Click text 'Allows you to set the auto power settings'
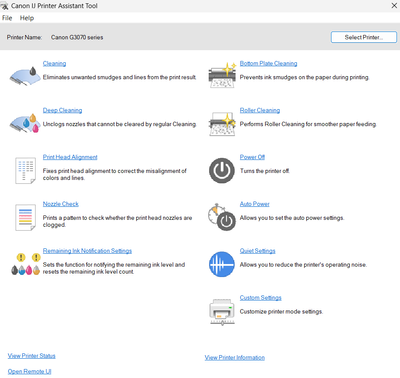The image size is (400, 378). click(x=292, y=218)
